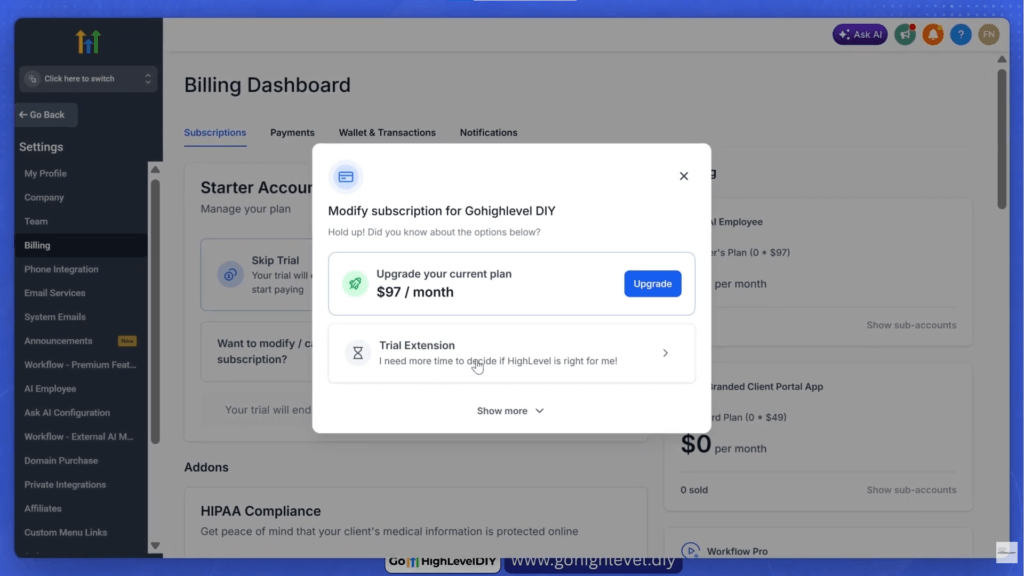Open the help question mark icon

(x=961, y=35)
